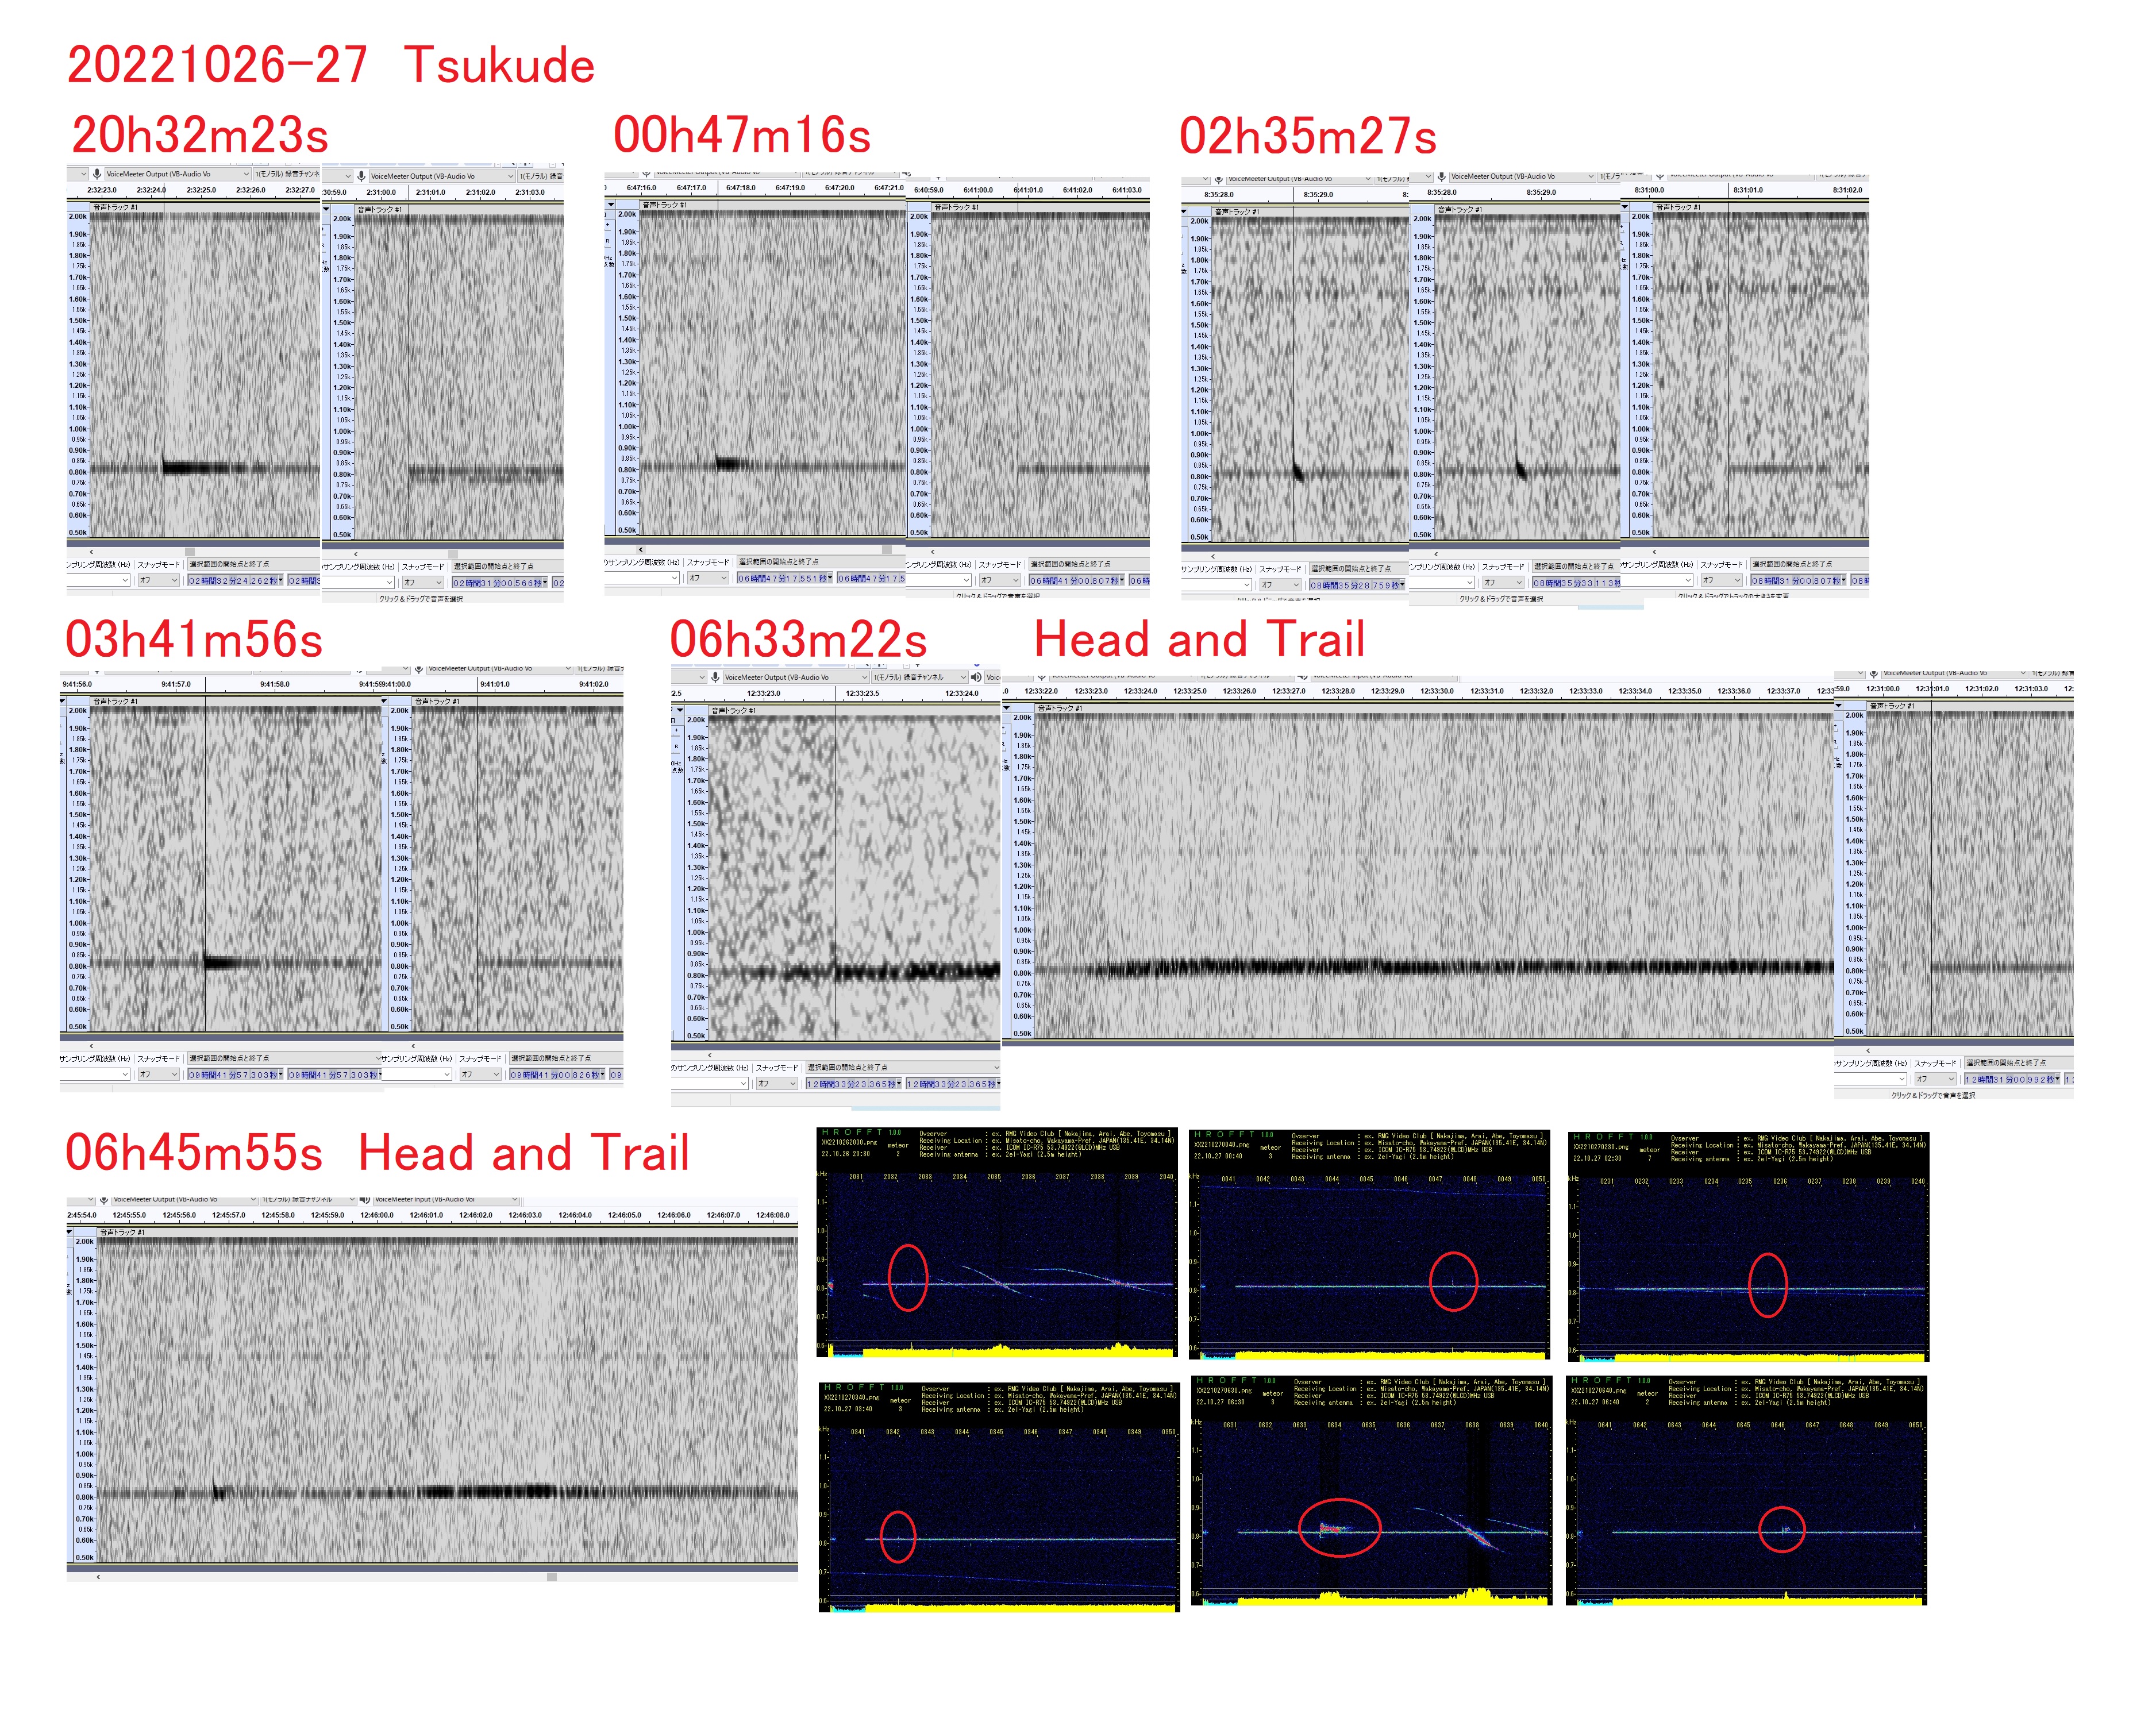Screen dimensions: 2156x1710
Task: Click the 12:33:30.0 mark on the timeline ruler
Action: pyautogui.click(x=1436, y=691)
